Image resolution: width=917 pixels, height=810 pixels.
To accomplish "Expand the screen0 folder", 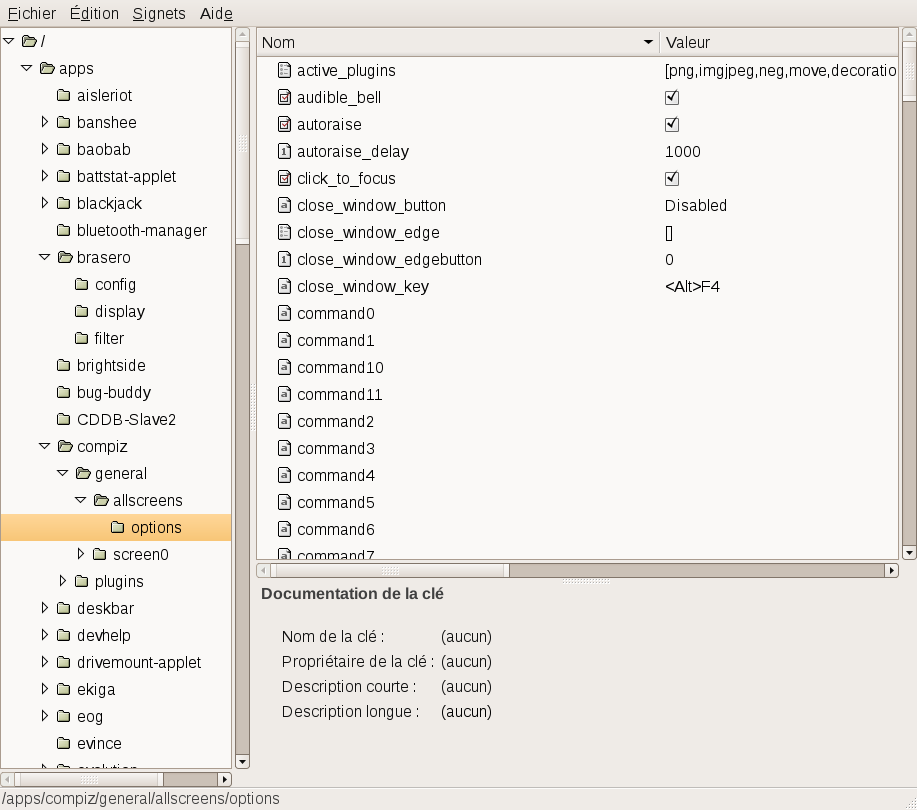I will [x=81, y=553].
